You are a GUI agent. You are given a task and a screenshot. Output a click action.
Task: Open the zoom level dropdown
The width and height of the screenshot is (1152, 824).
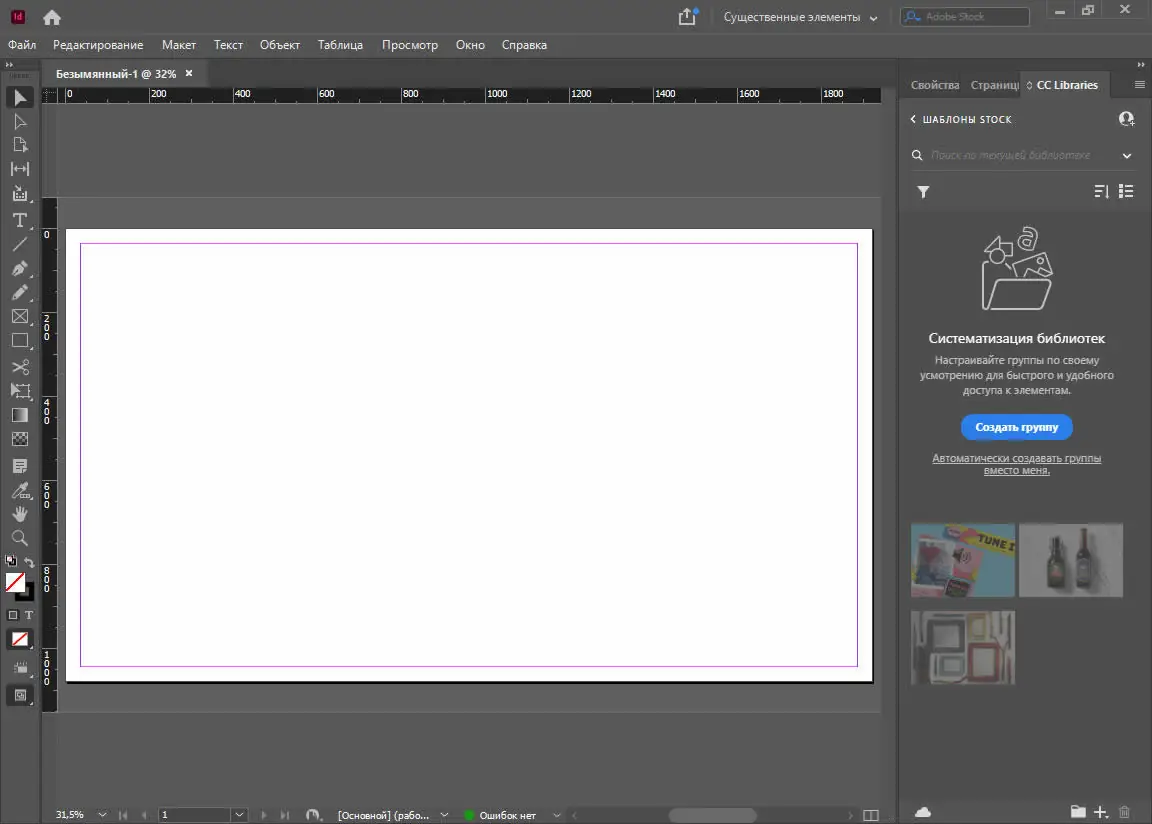tap(101, 814)
